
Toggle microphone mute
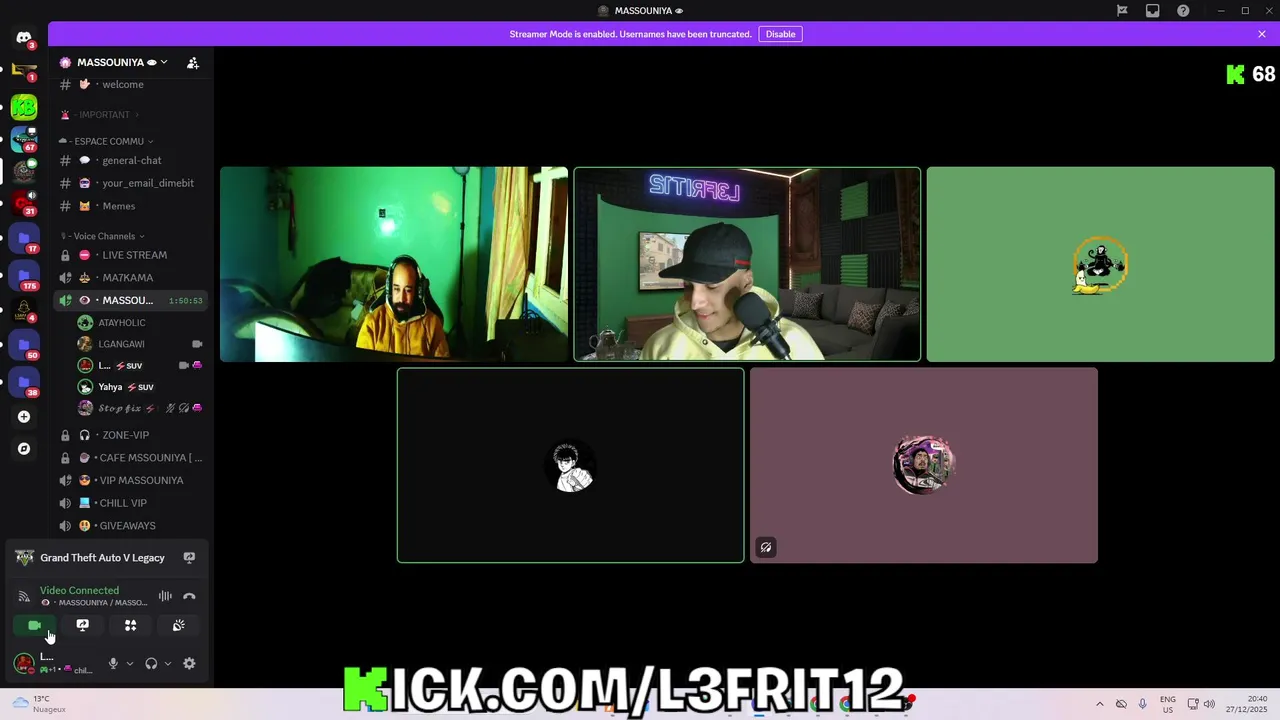[113, 663]
